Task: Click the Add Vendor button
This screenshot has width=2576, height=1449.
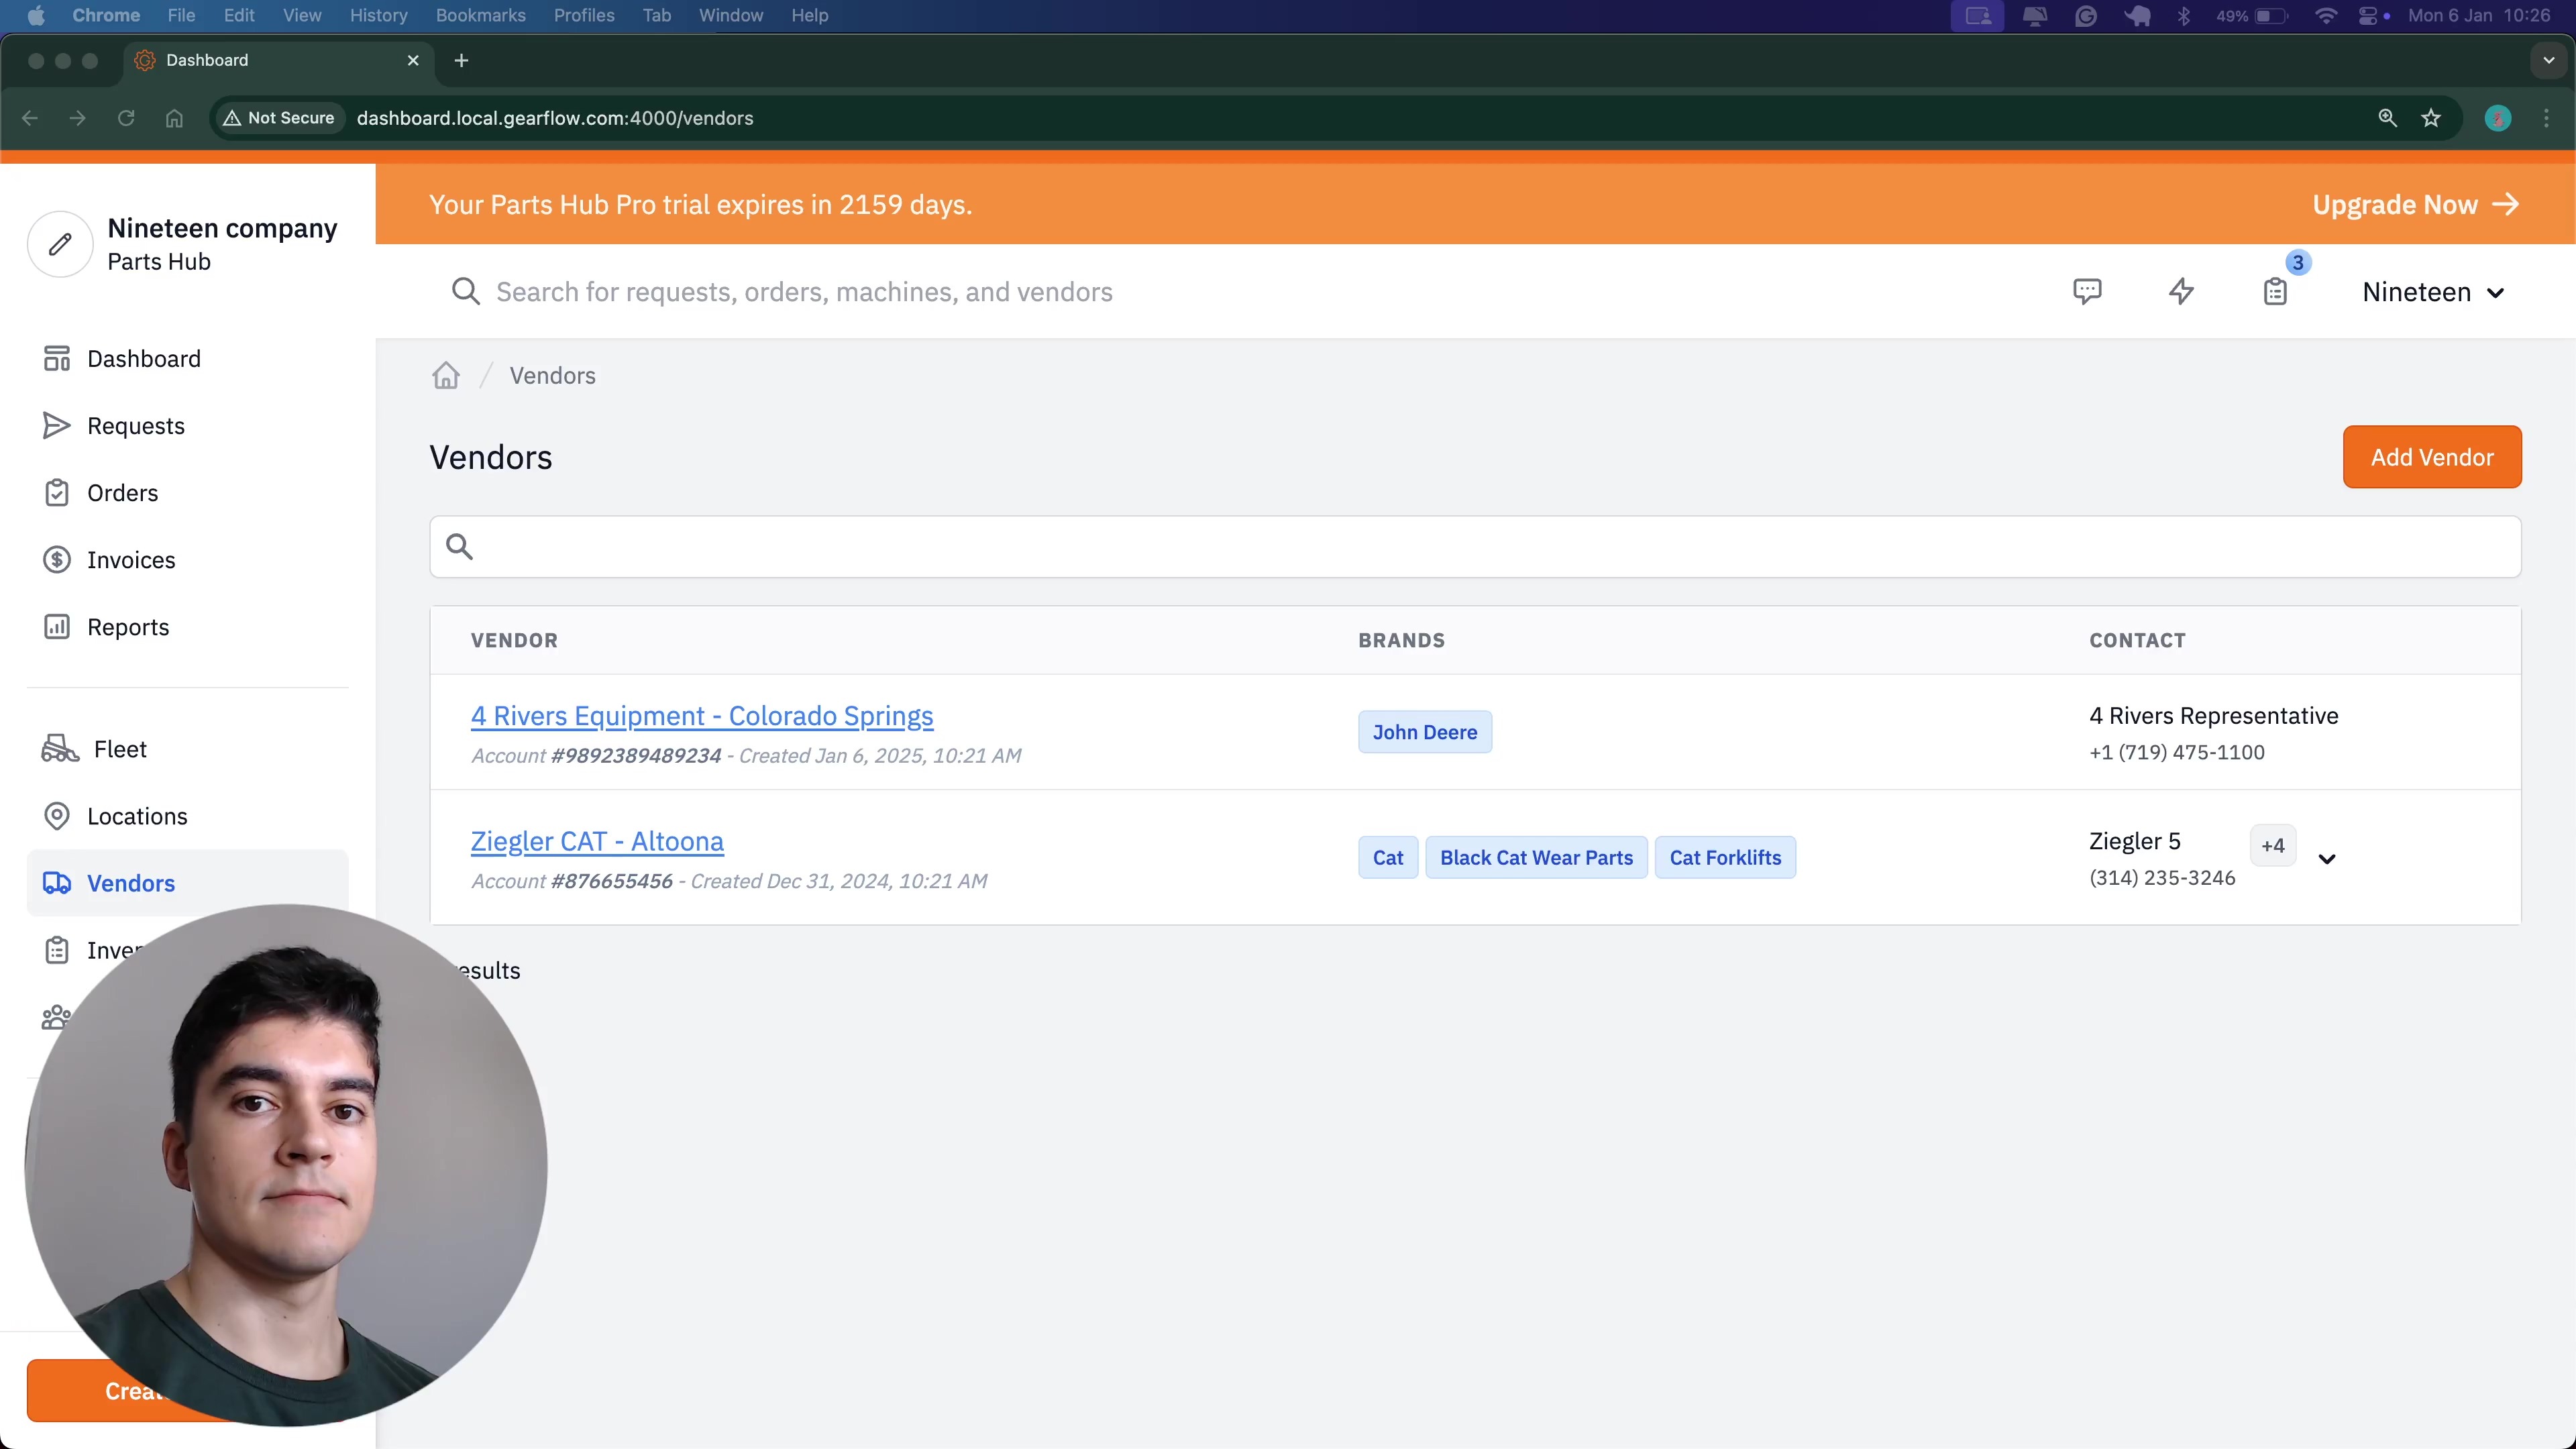Action: pos(2432,456)
